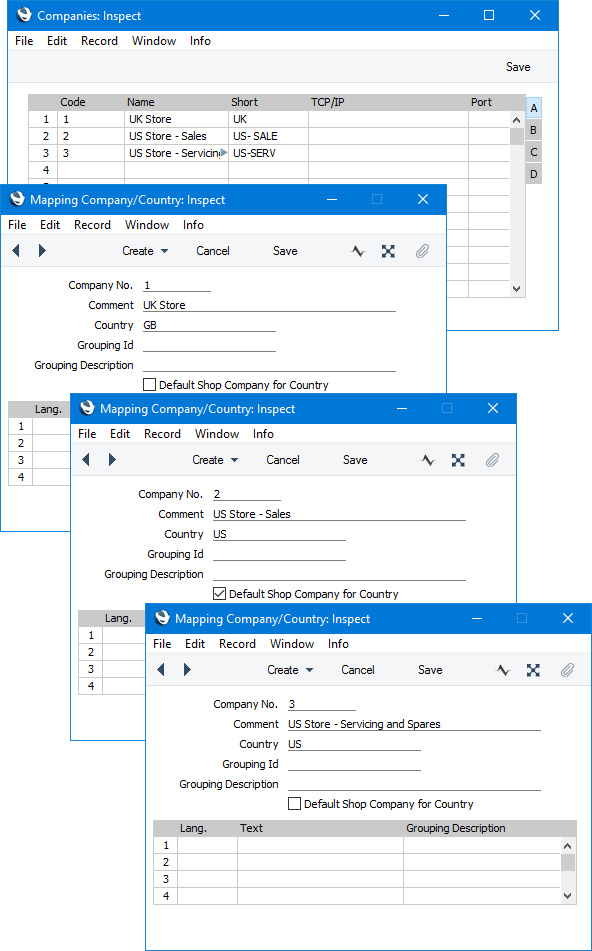Viewport: 592px width, 951px height.
Task: Open the activity workflow icon in Company 3 window
Action: coord(503,670)
